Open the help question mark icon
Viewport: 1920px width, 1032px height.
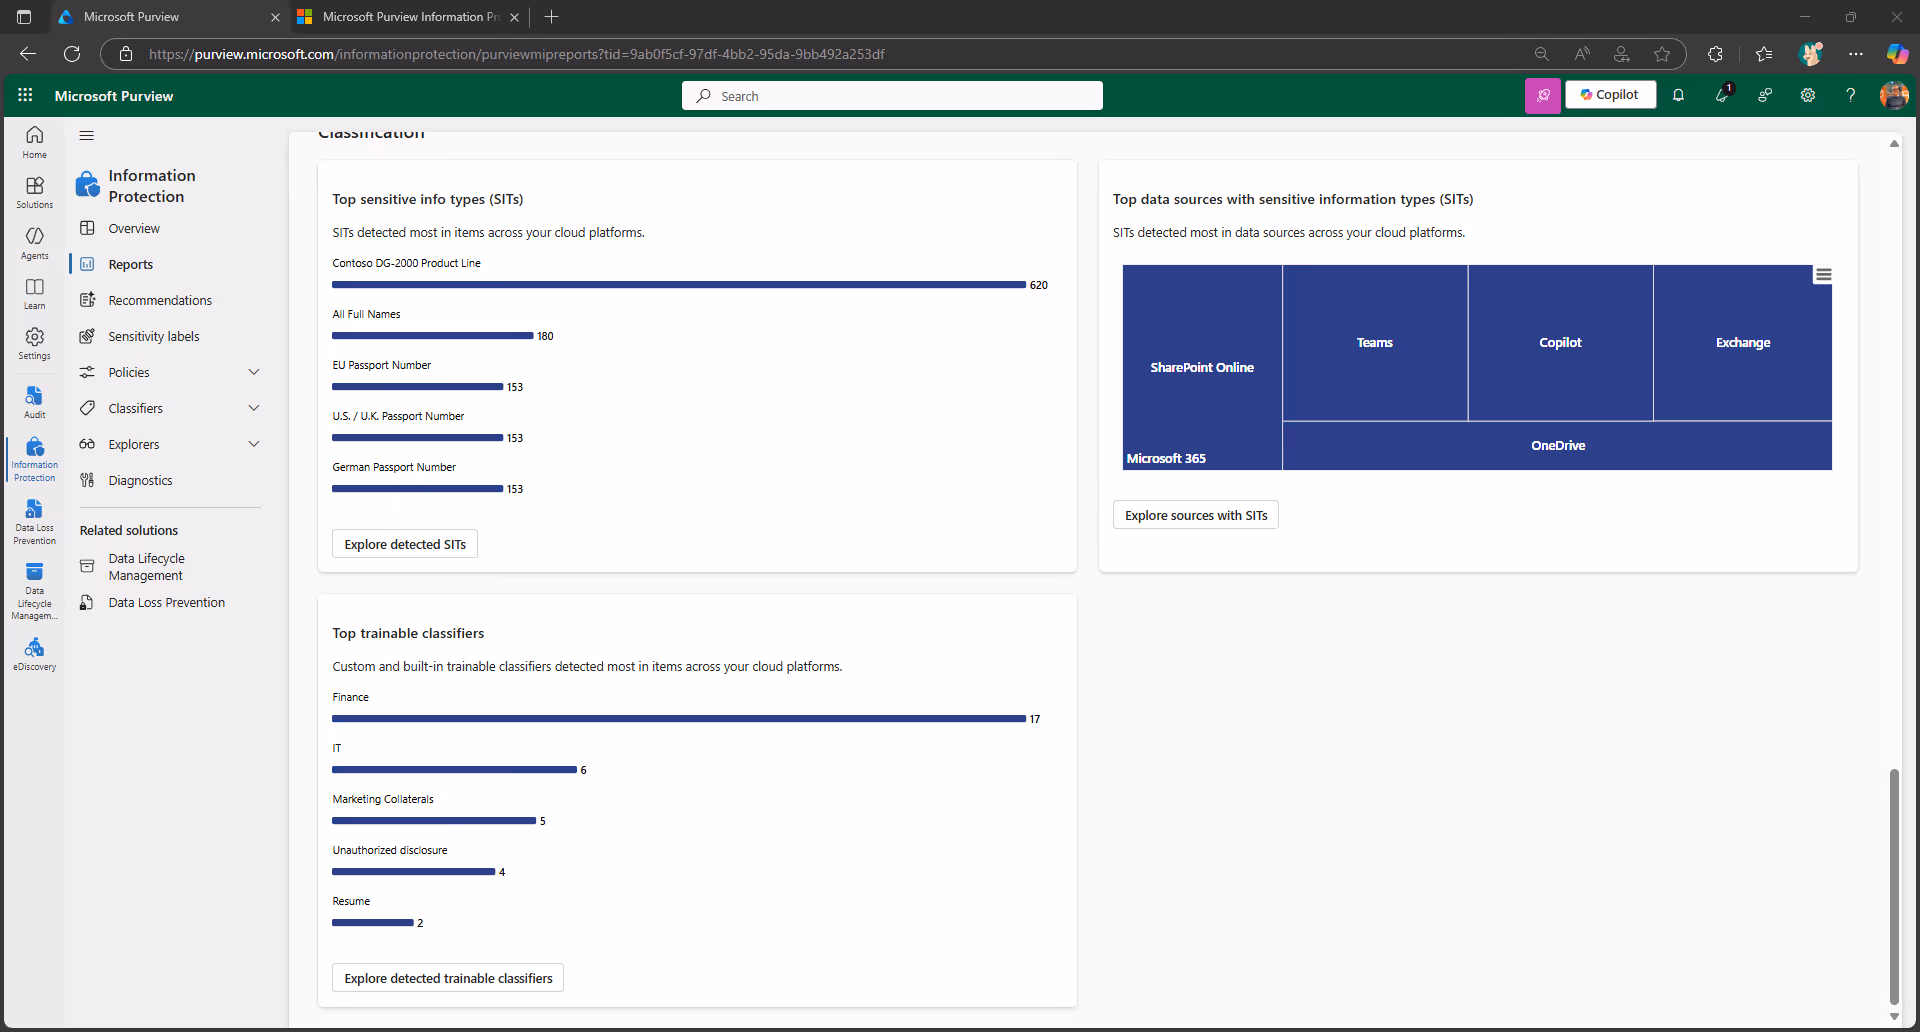1851,95
